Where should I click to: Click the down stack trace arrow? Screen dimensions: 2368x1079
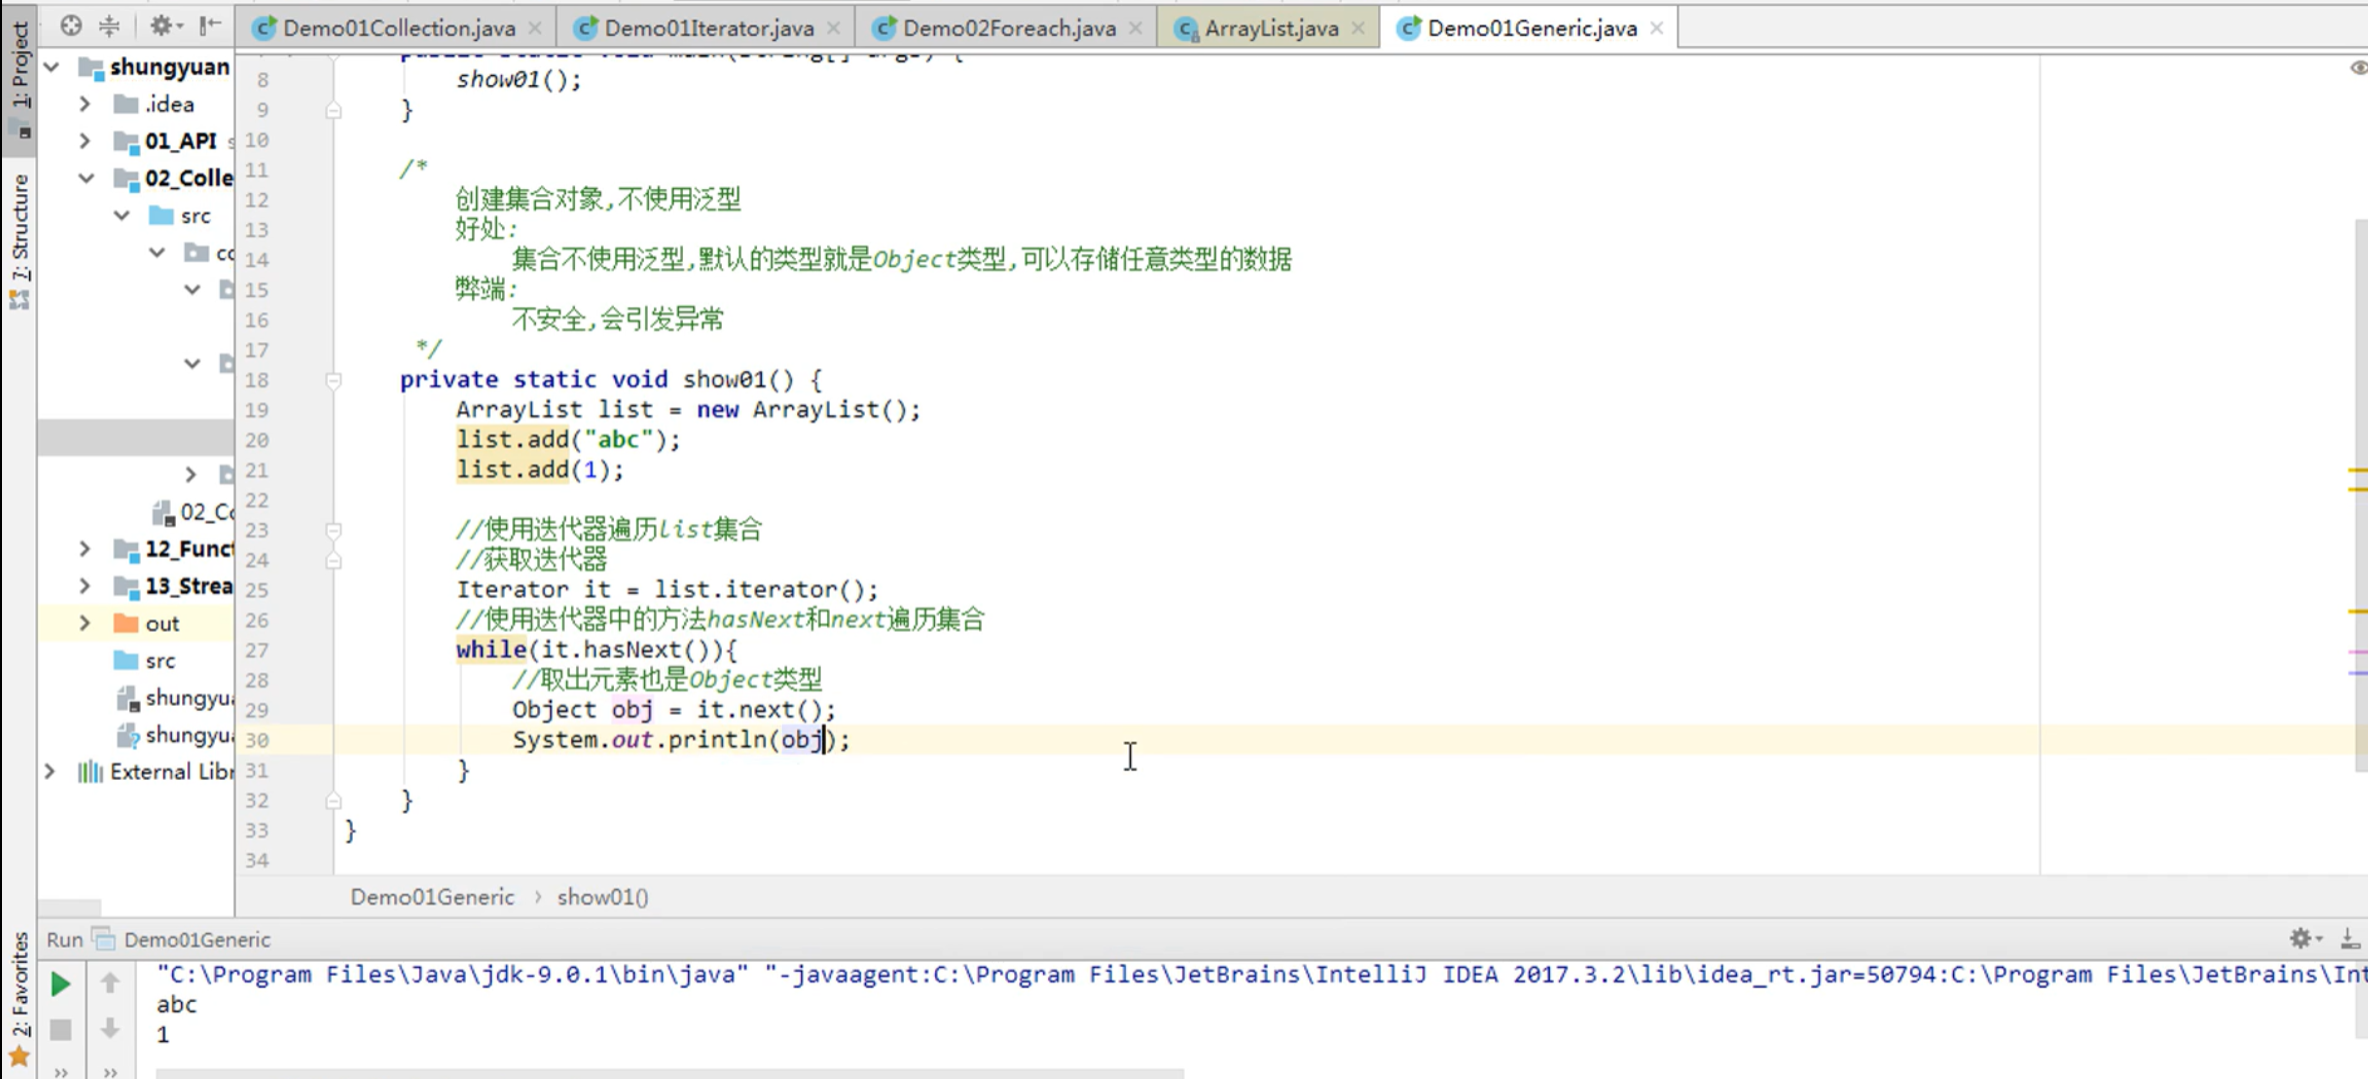110,1029
